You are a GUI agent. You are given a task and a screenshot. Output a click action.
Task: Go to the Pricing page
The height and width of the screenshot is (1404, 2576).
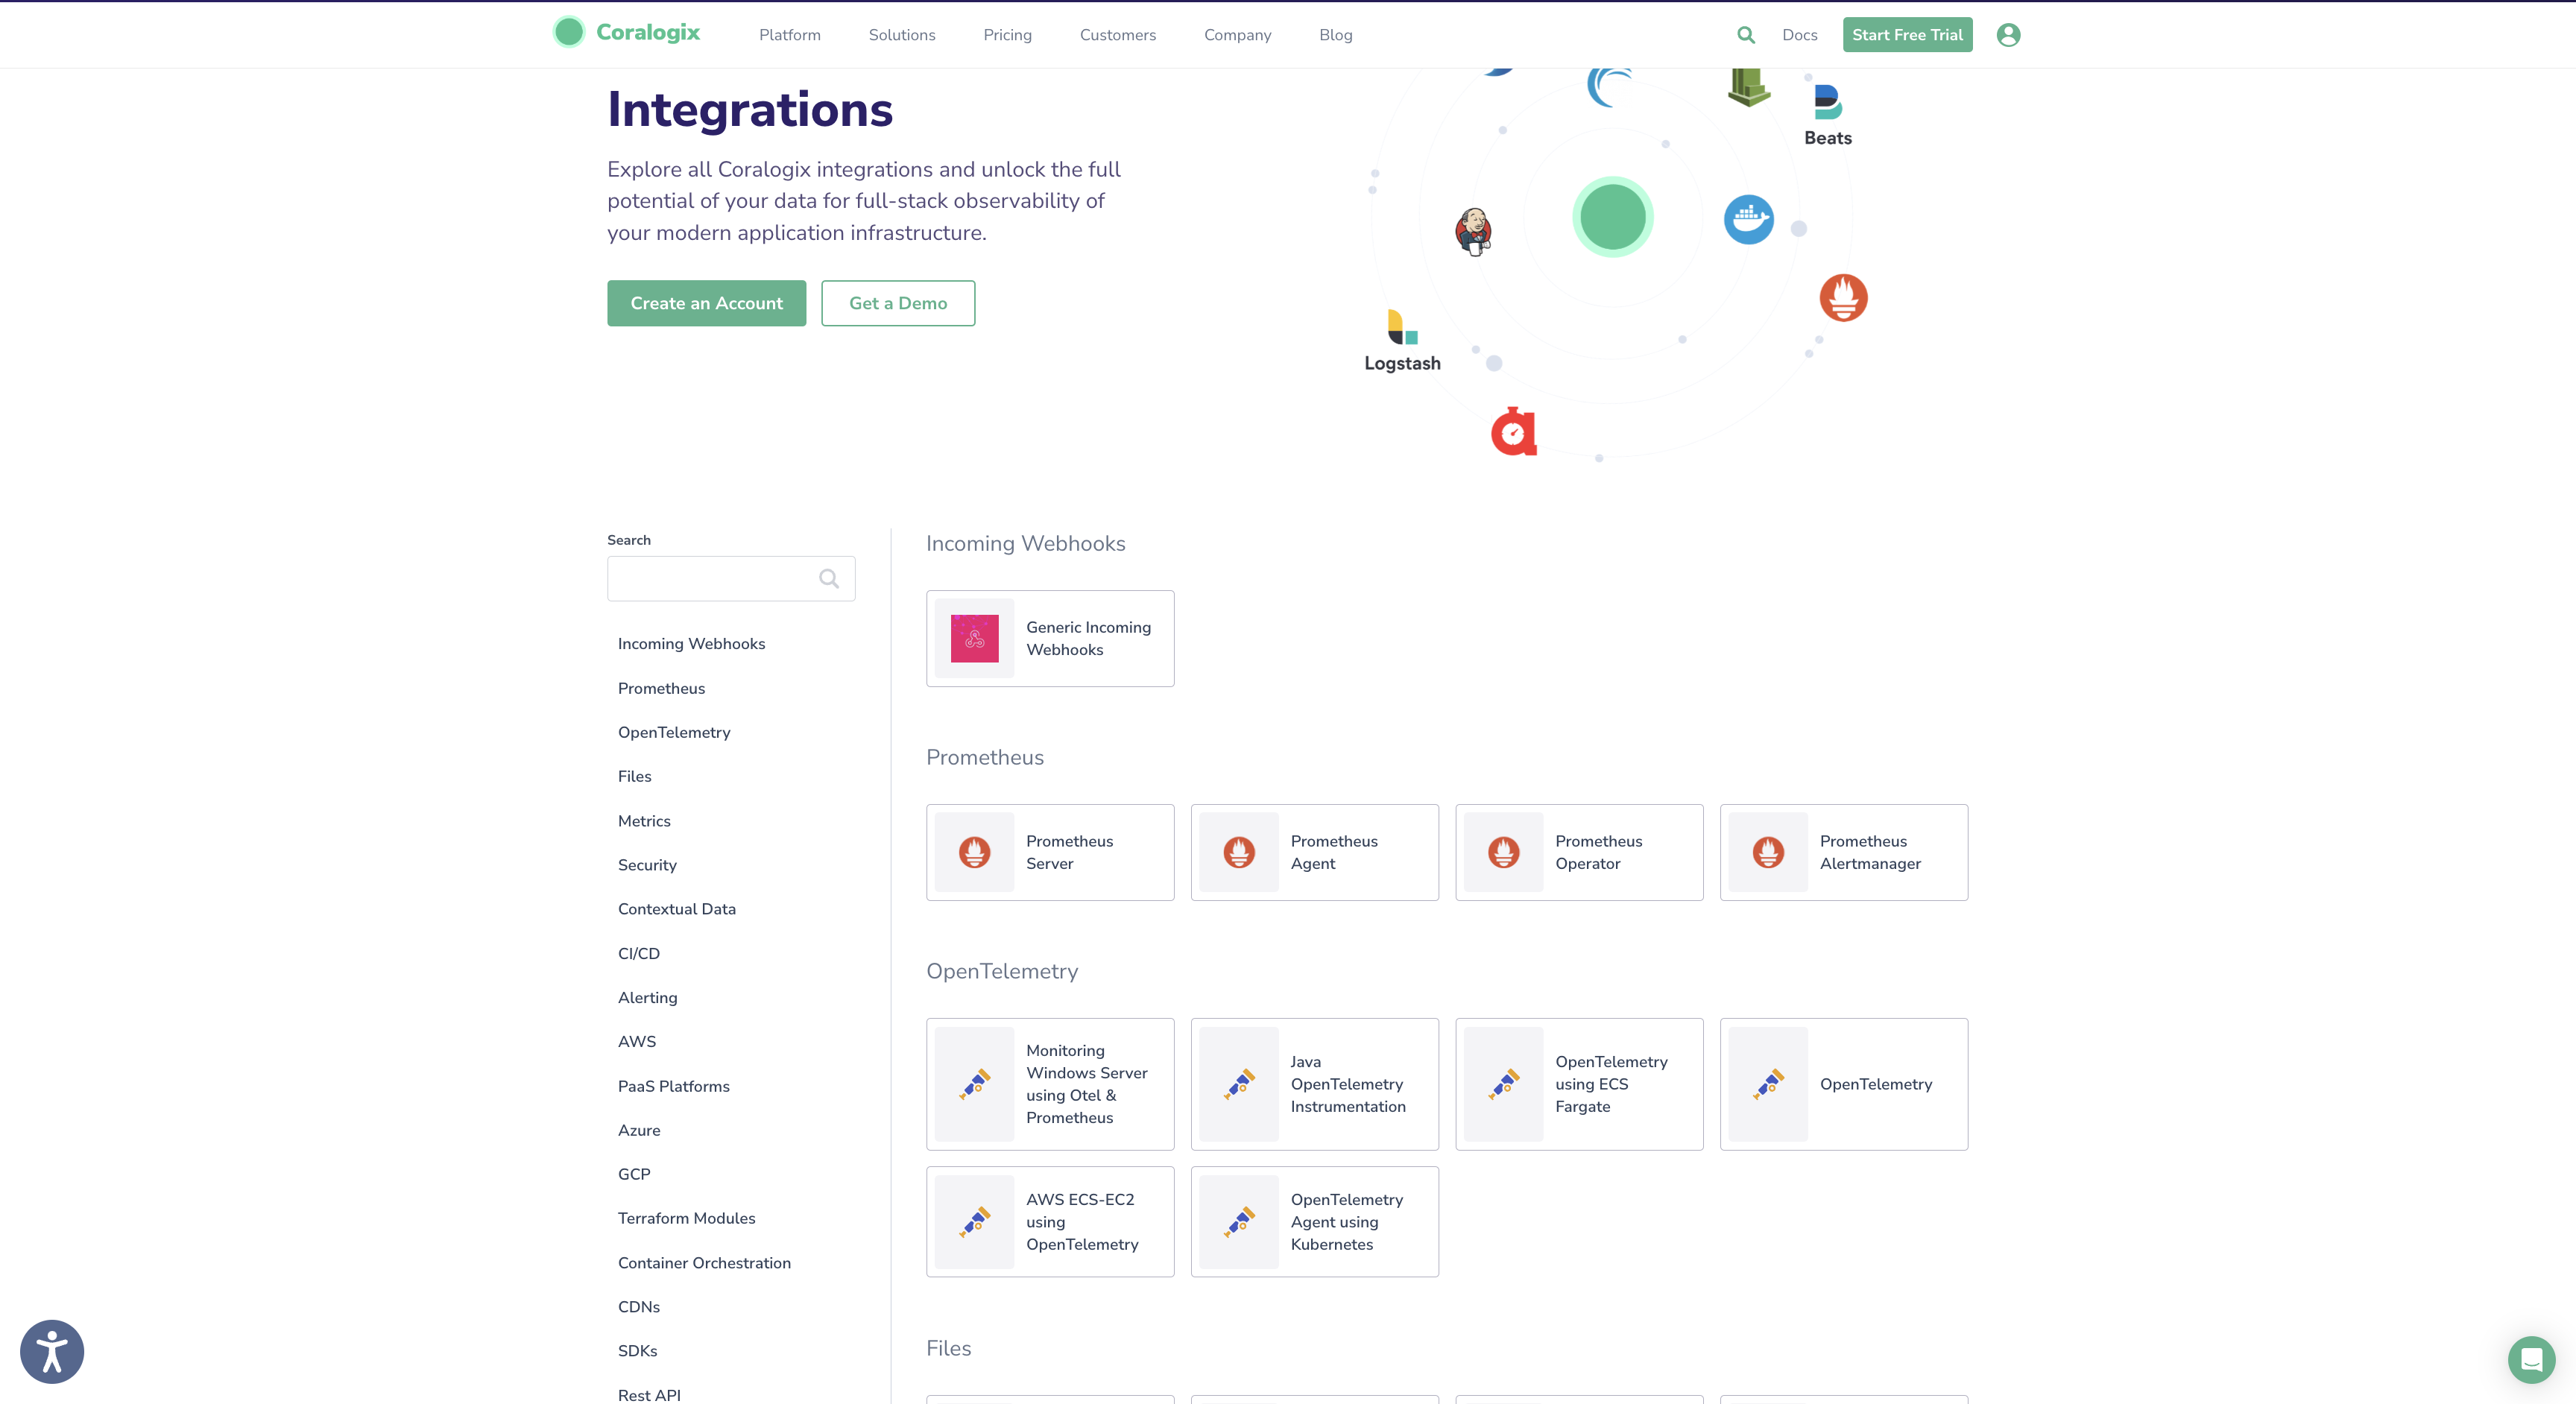point(1007,35)
